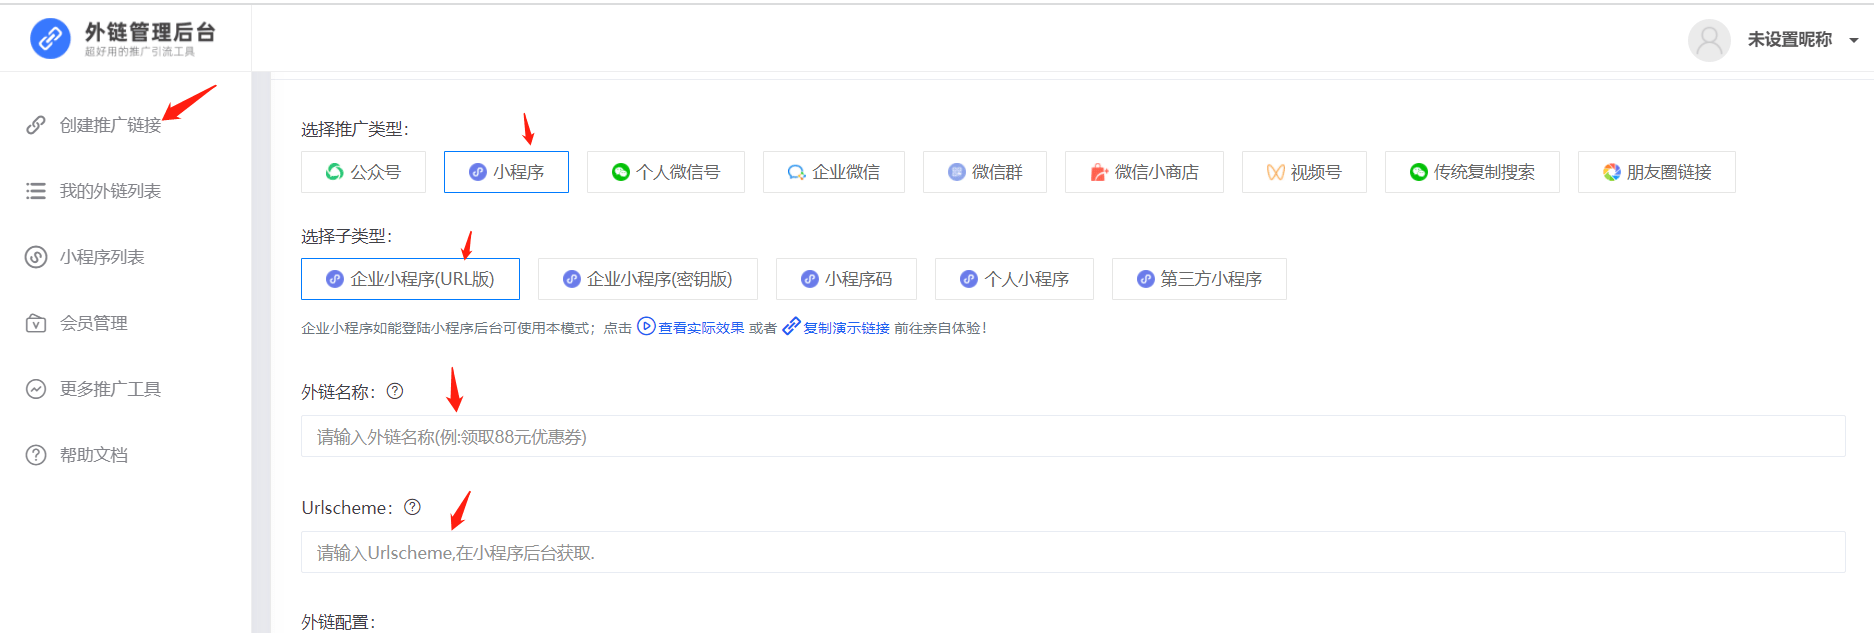Click the 外链管理后台 title
Screen dimensions: 1874x633
point(150,32)
